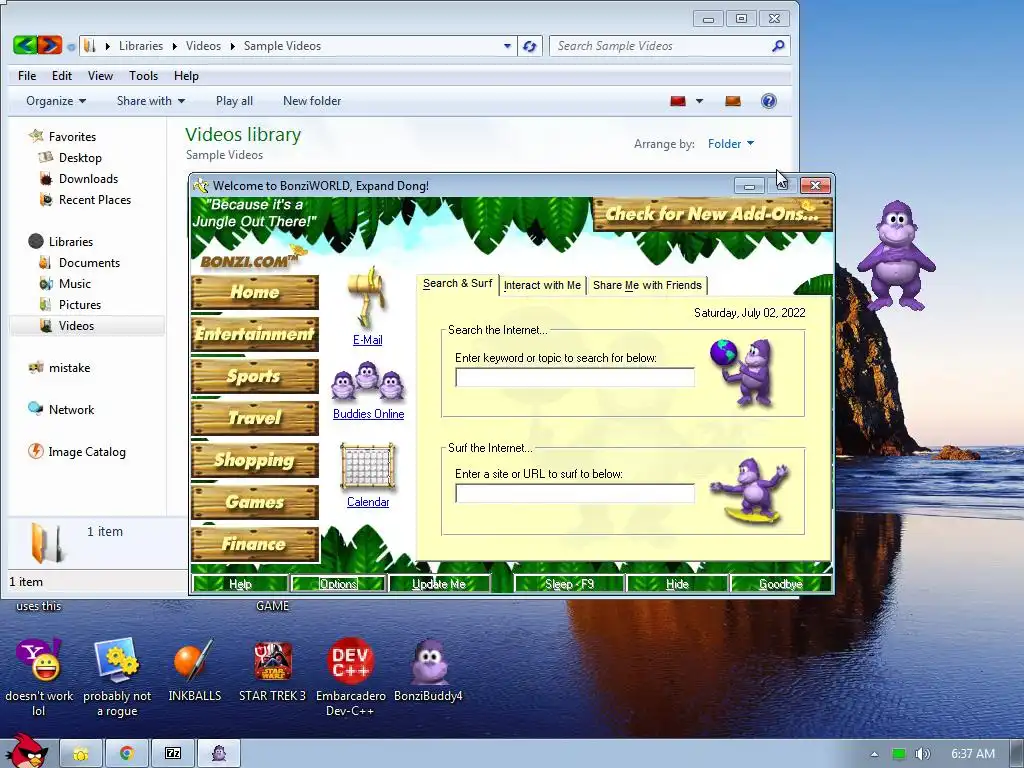
Task: Click the arrow before Sample Videos in address bar
Action: coord(232,46)
